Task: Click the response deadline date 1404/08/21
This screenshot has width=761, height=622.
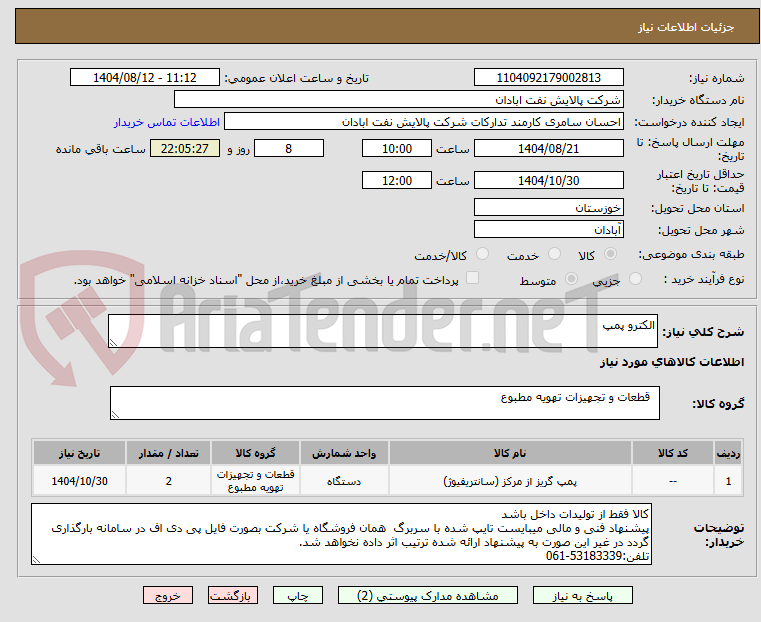Action: (x=548, y=148)
